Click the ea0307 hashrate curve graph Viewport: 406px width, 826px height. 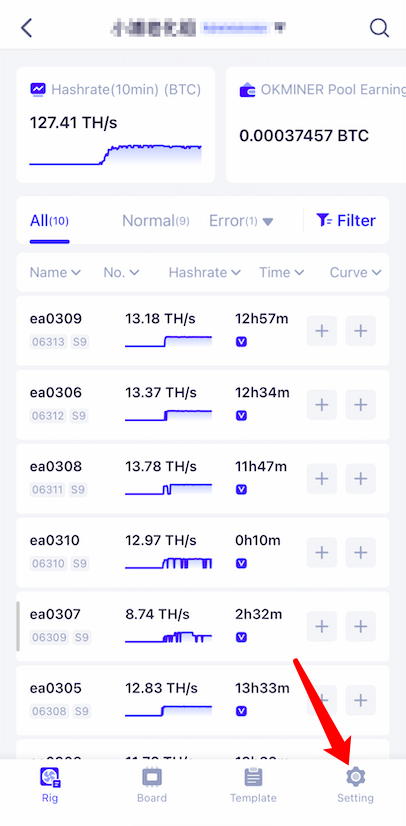click(x=169, y=637)
